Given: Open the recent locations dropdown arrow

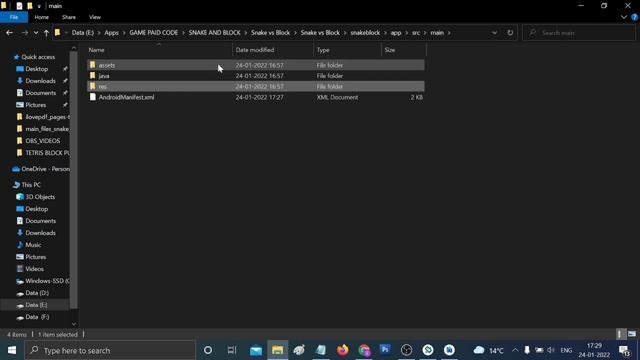Looking at the screenshot, I should 36,33.
